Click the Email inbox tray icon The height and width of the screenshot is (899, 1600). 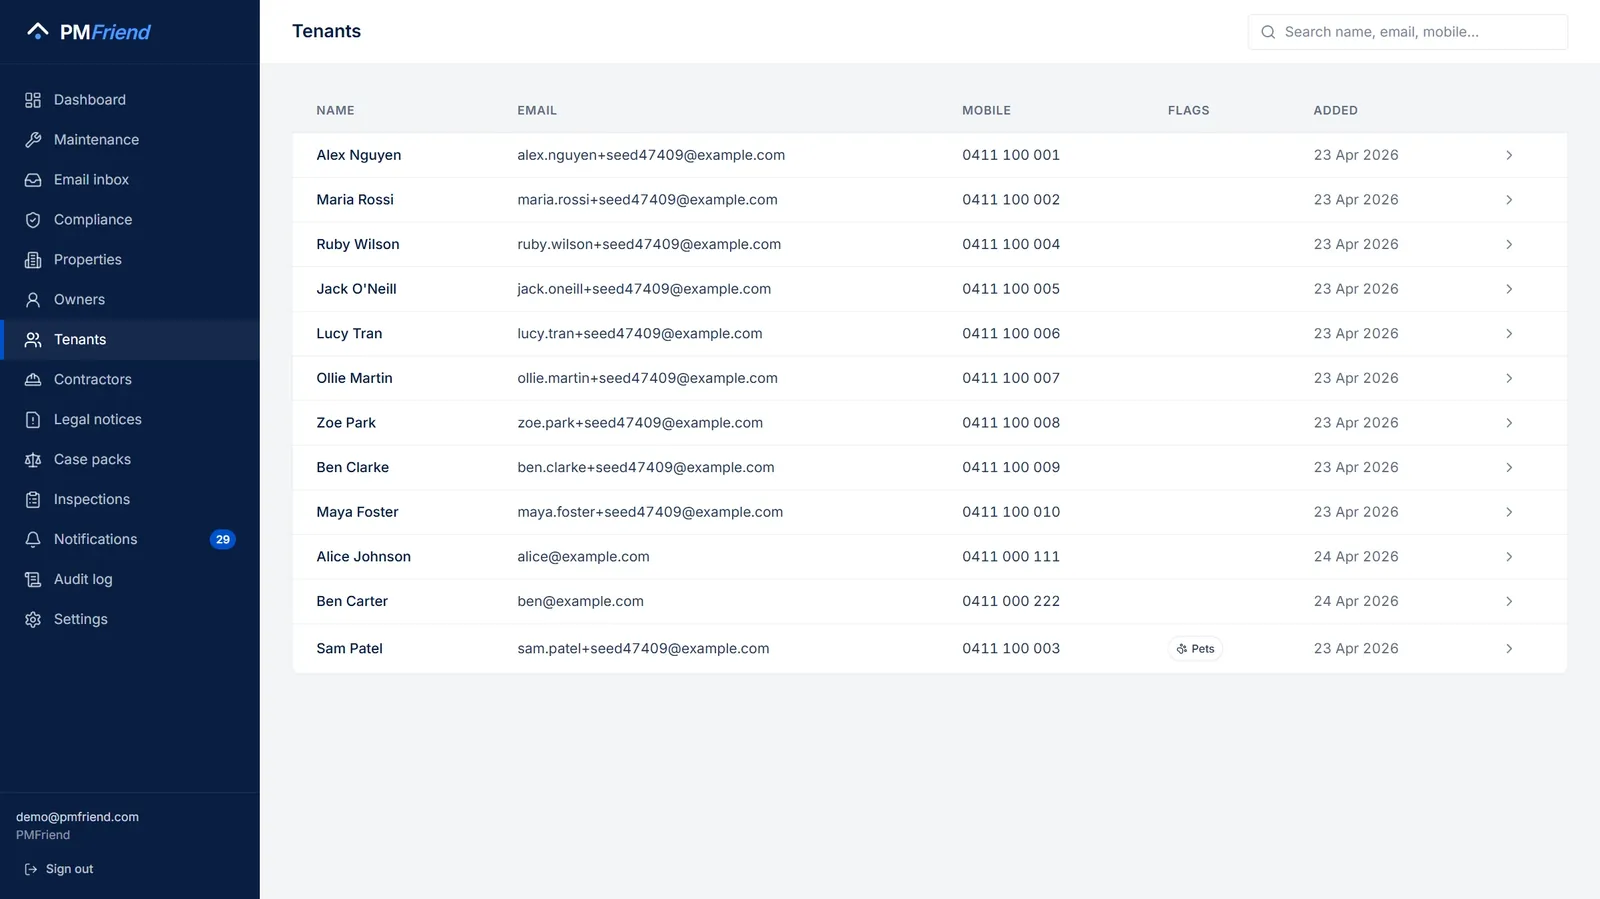click(33, 180)
